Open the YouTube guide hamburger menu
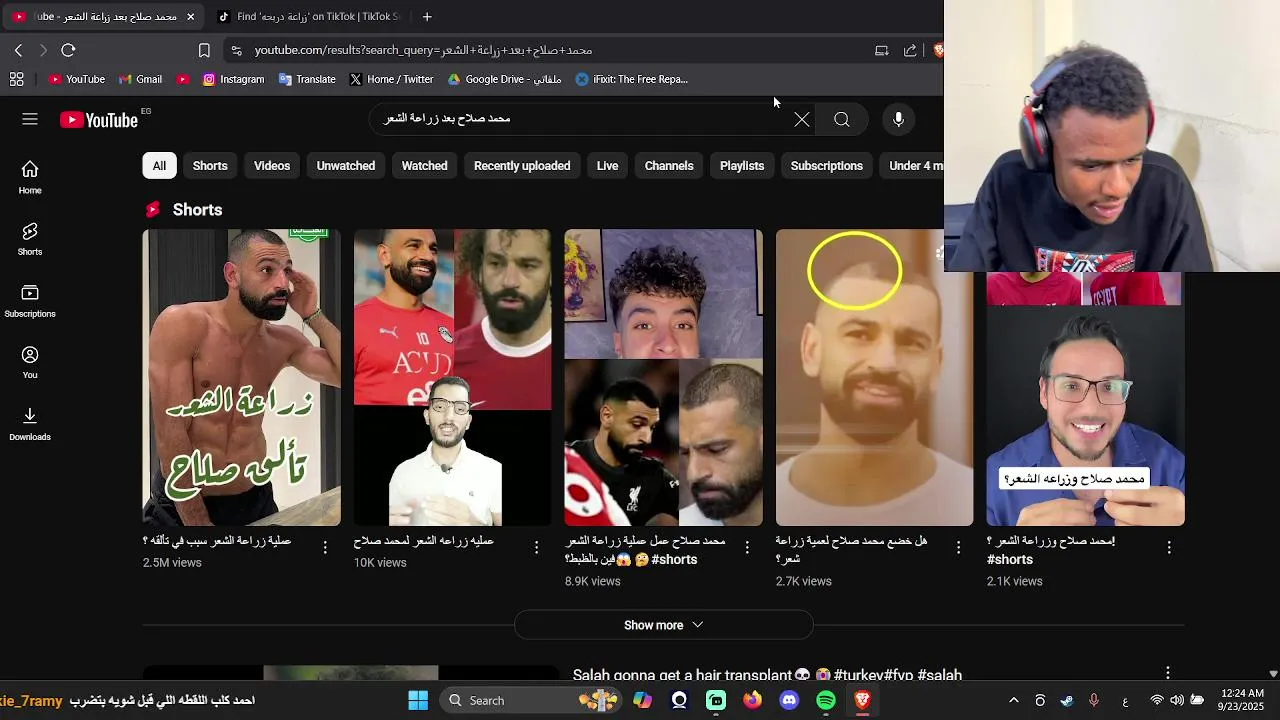Viewport: 1280px width, 720px height. coord(30,119)
